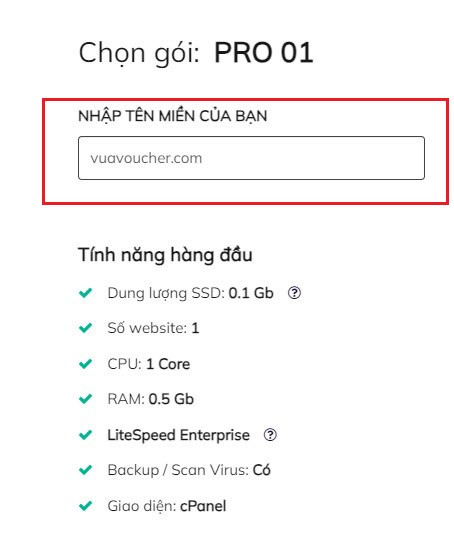Click the domain name input field
Image resolution: width=454 pixels, height=560 pixels.
click(x=251, y=158)
